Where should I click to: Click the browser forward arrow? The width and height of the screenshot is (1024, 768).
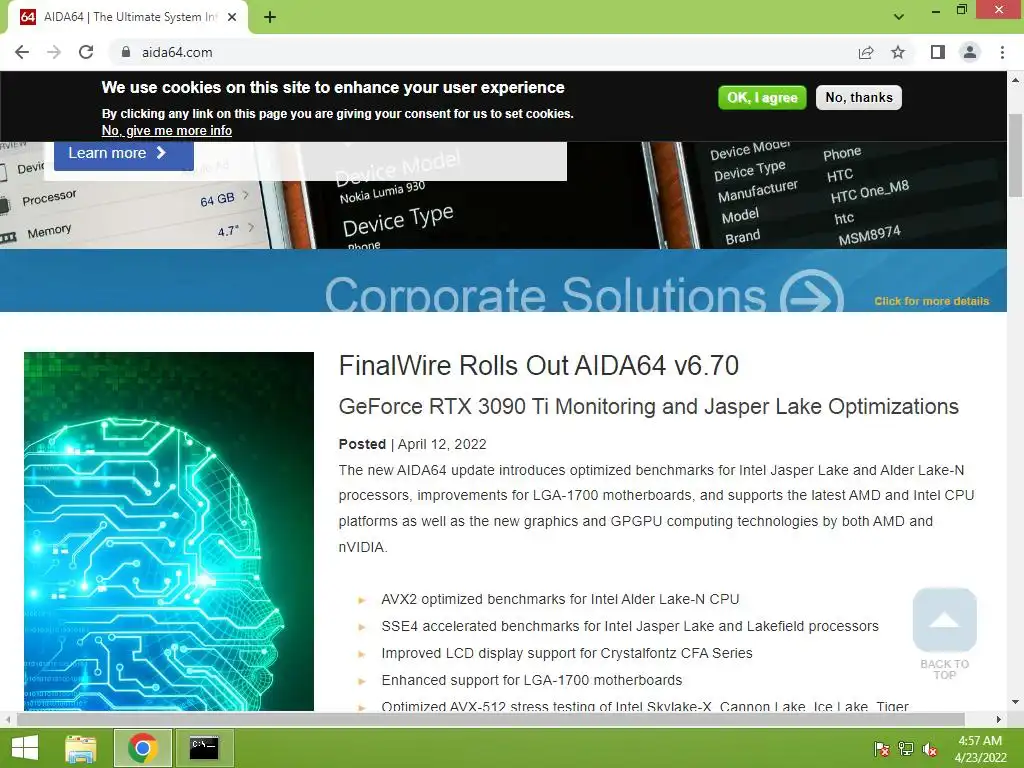point(54,52)
